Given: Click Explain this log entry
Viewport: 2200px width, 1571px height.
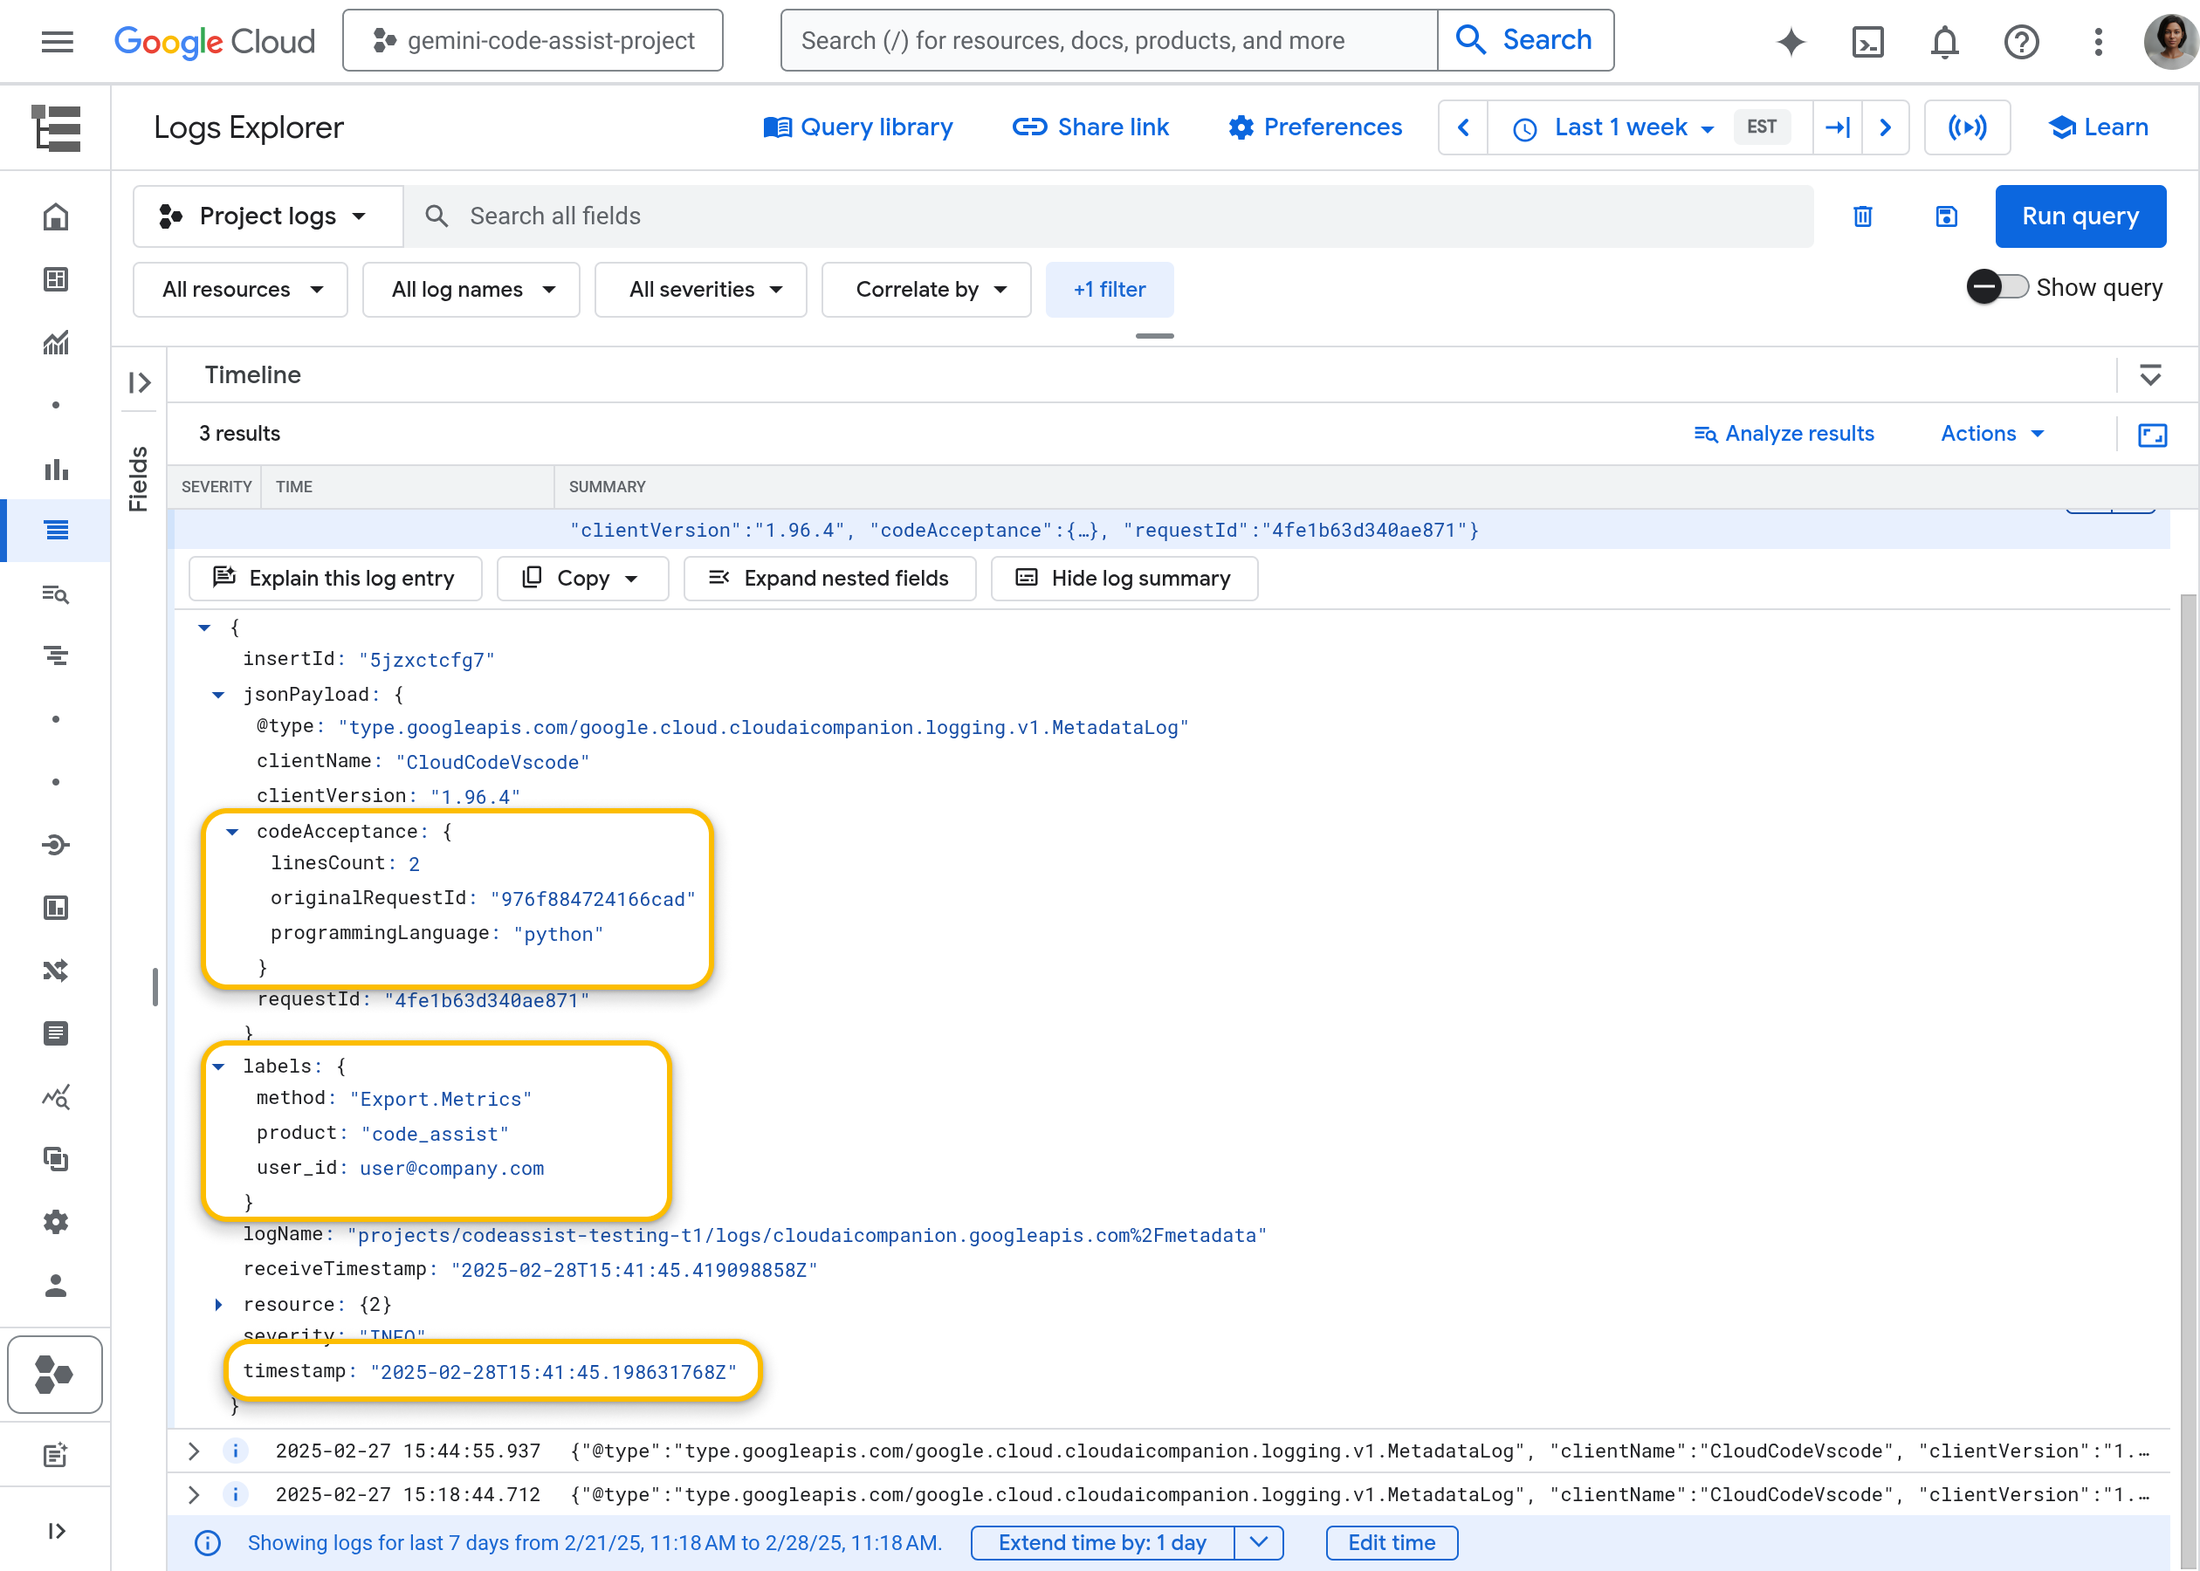Looking at the screenshot, I should click(335, 579).
